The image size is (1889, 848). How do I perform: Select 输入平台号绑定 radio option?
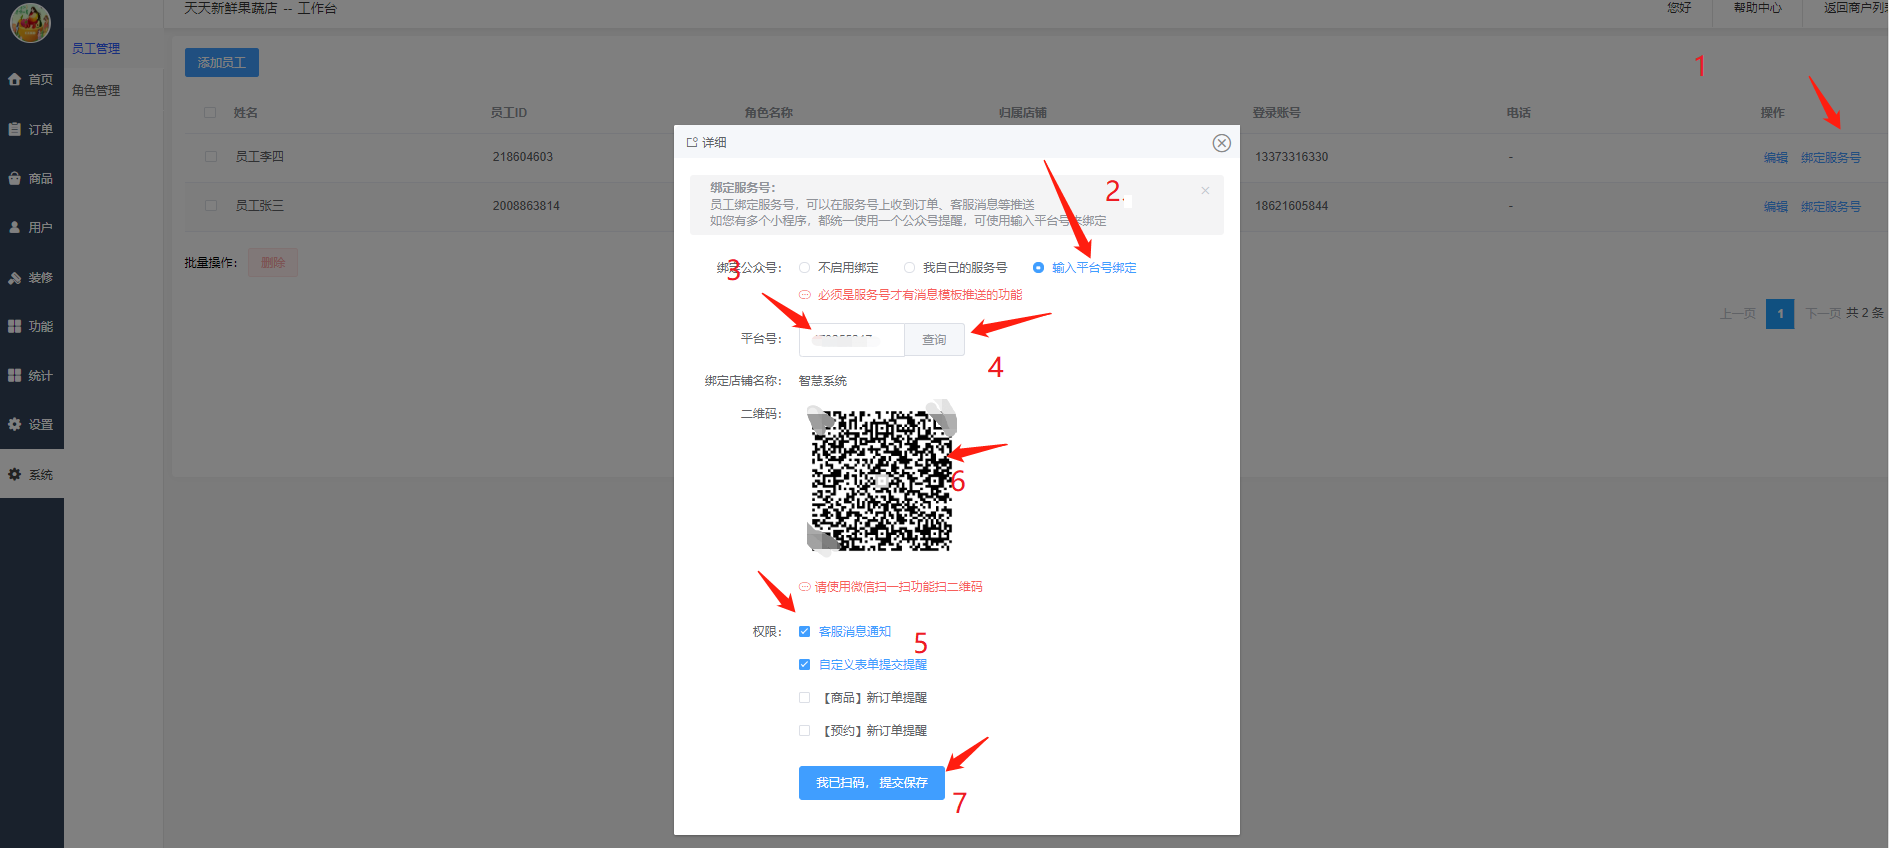[1084, 267]
